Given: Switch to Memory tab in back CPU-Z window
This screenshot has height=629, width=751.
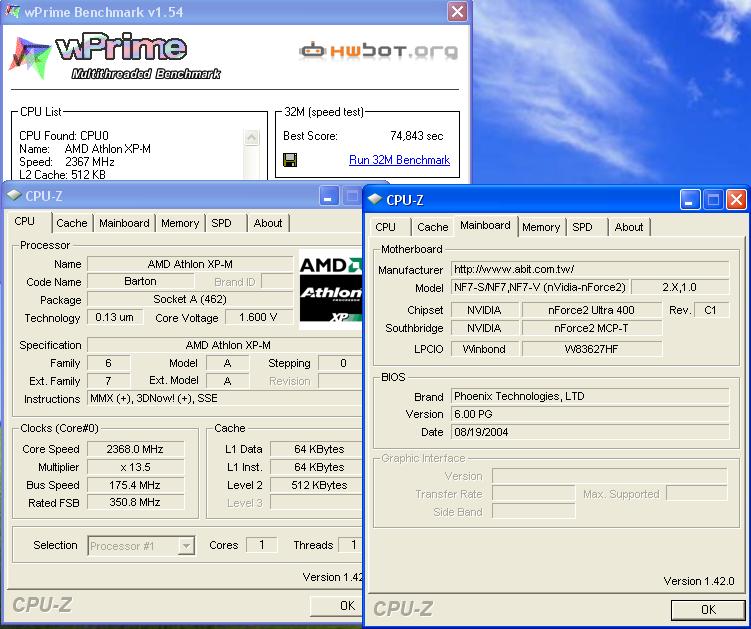Looking at the screenshot, I should tap(180, 223).
